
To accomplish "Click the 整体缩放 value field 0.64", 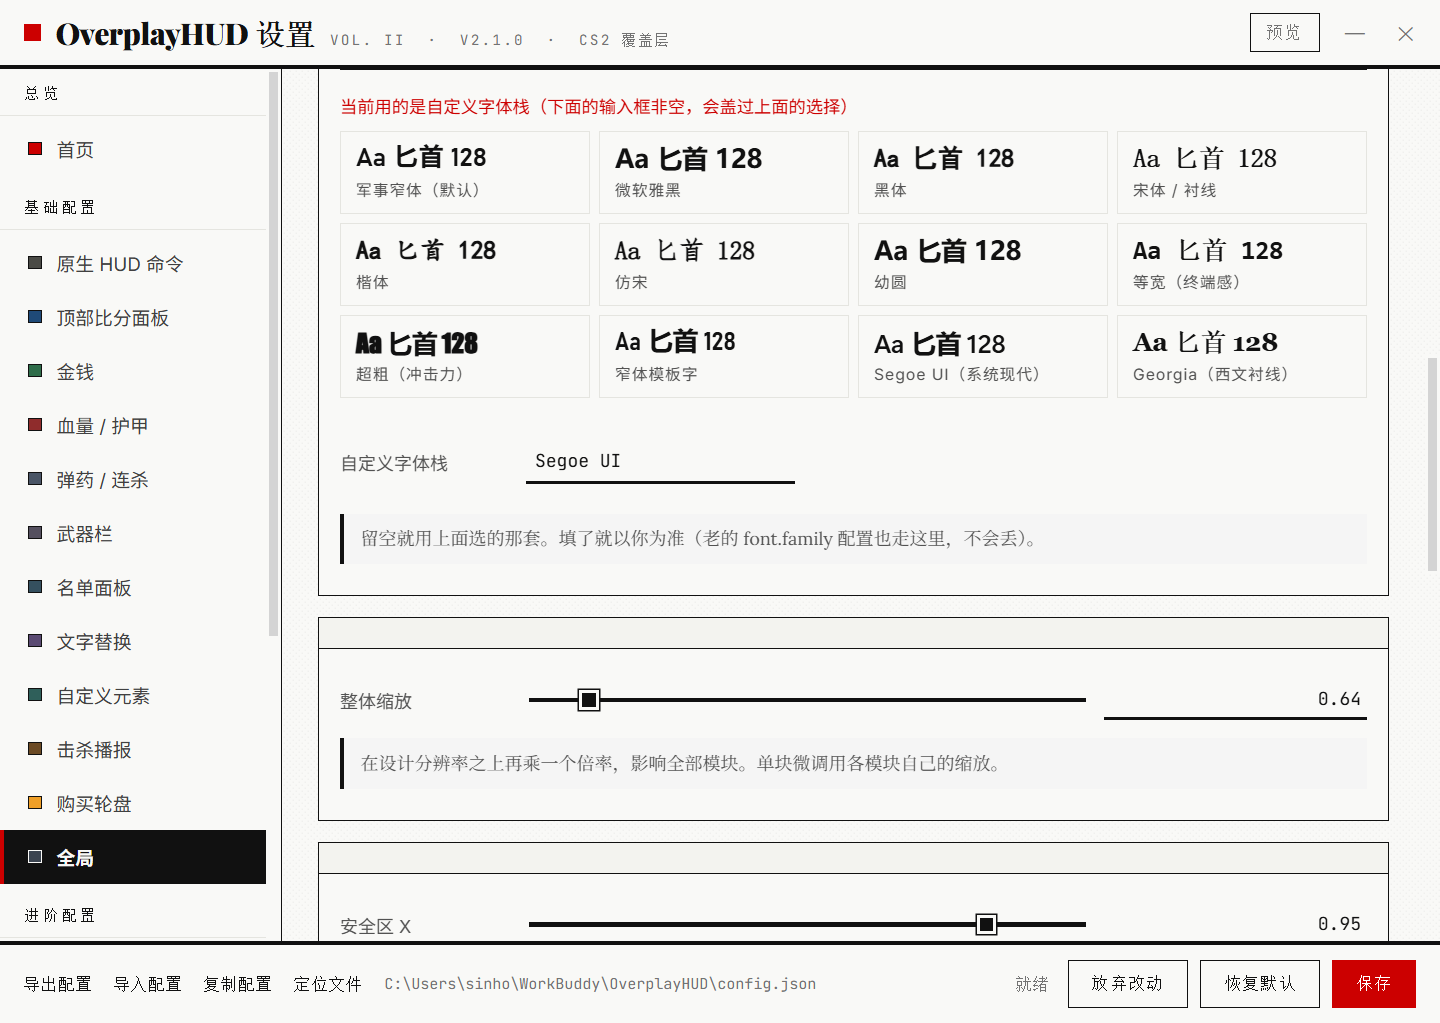I will coord(1235,699).
